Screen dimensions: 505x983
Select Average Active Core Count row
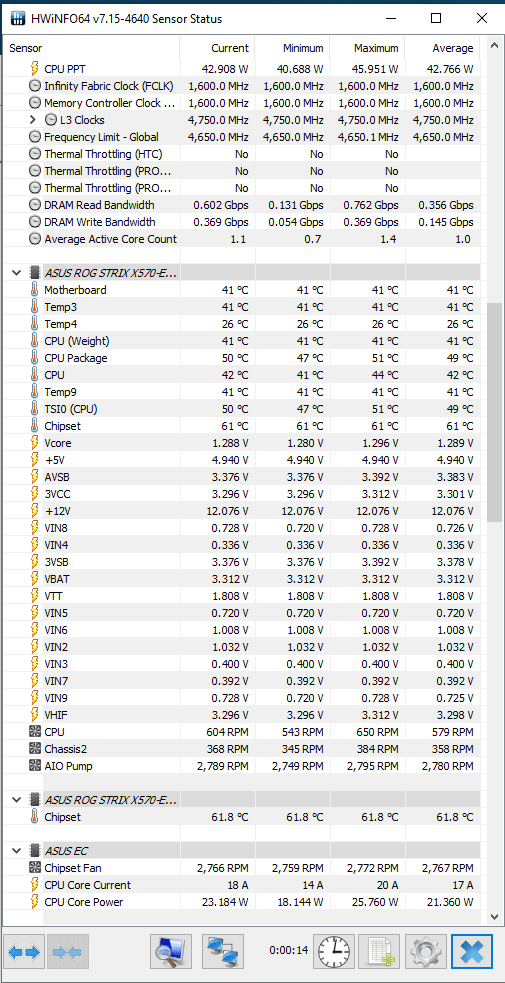coord(242,239)
